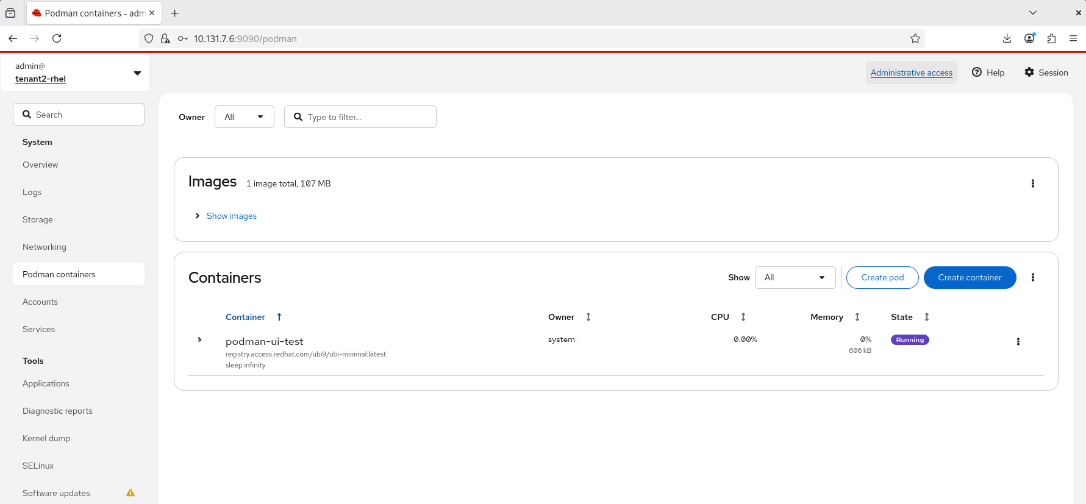The width and height of the screenshot is (1086, 504).
Task: Open the Containers section kebab menu
Action: 1033,278
